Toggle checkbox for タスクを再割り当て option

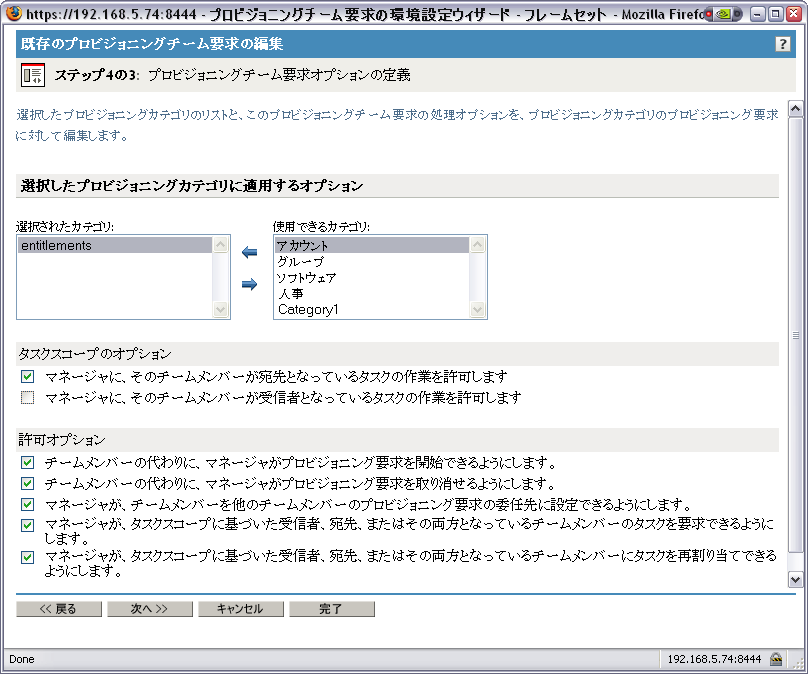pyautogui.click(x=28, y=557)
